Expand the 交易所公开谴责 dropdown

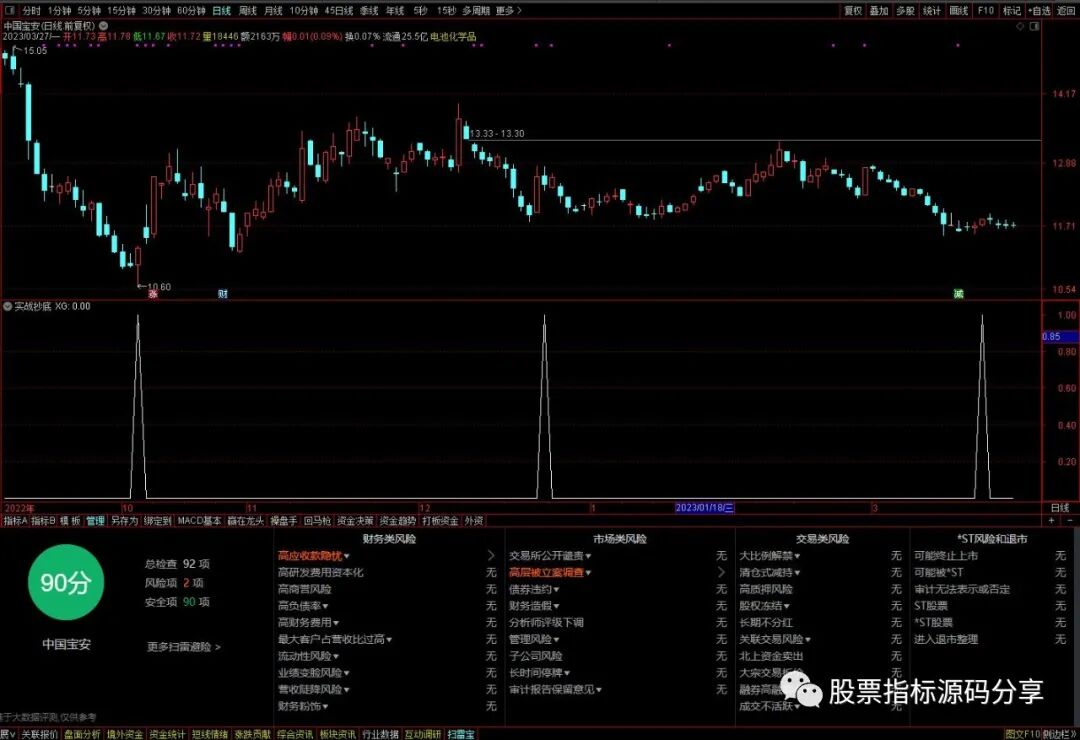(x=550, y=555)
